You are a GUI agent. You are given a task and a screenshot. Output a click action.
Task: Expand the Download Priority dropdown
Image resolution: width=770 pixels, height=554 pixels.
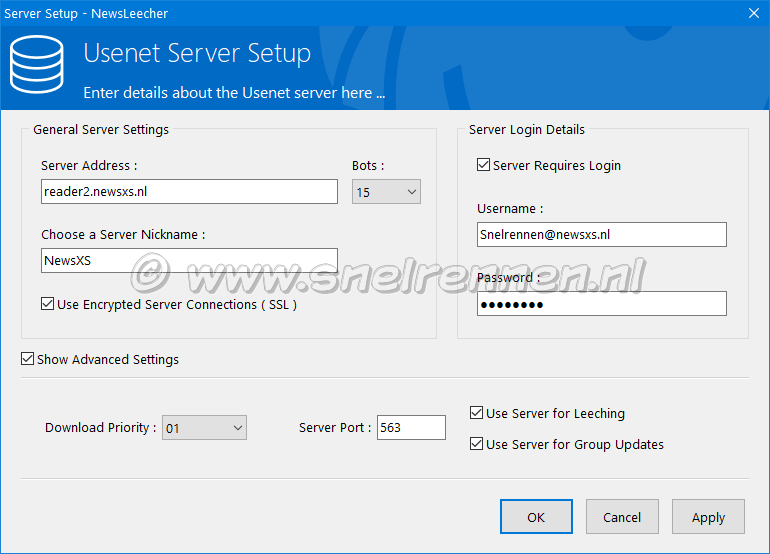click(x=204, y=428)
